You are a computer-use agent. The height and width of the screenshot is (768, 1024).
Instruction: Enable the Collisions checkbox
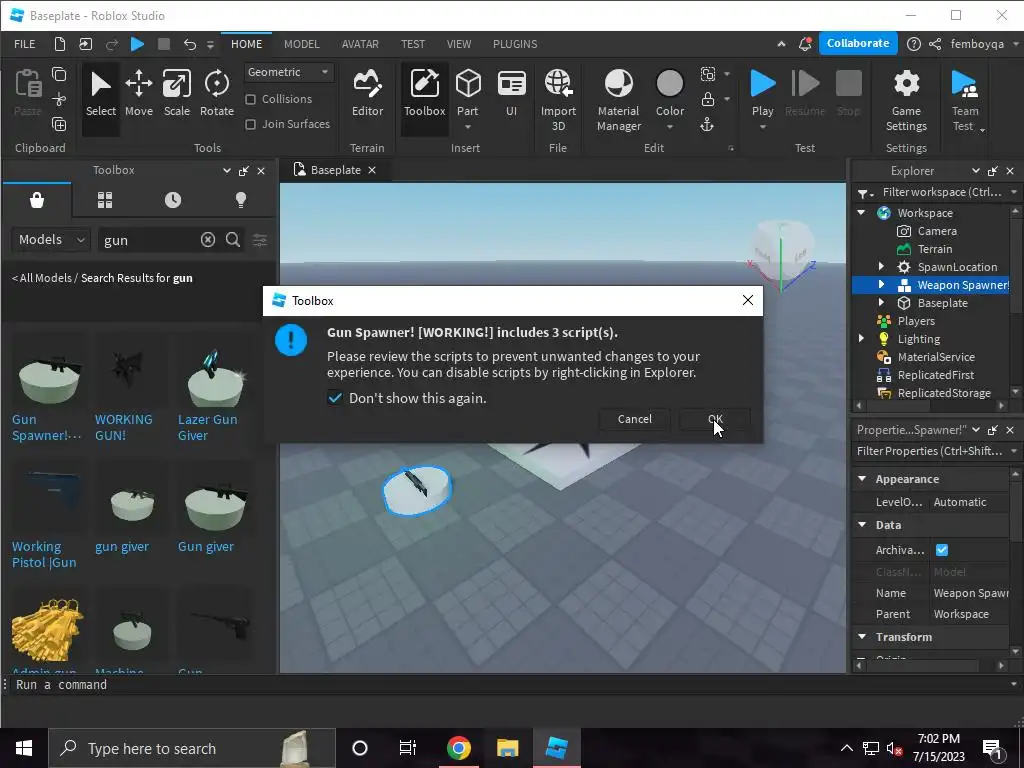[x=250, y=99]
